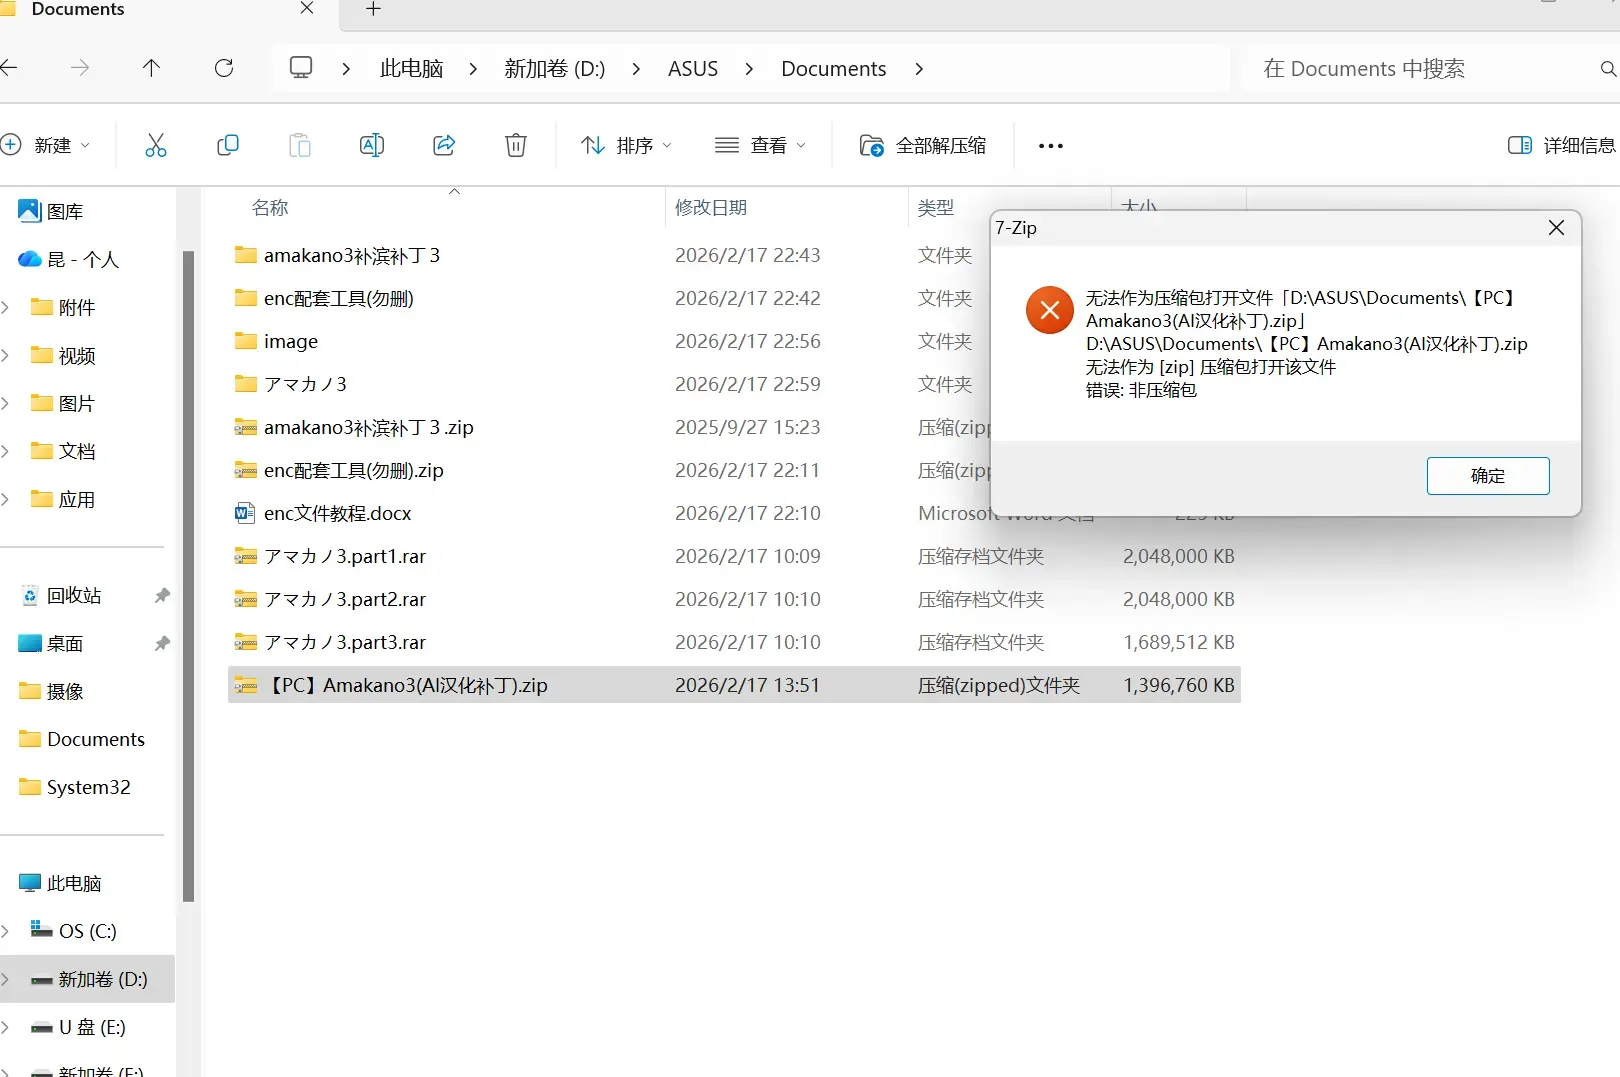Select 【PC】Amakano3(AI汉化补丁).zip file
The width and height of the screenshot is (1620, 1077).
click(734, 685)
